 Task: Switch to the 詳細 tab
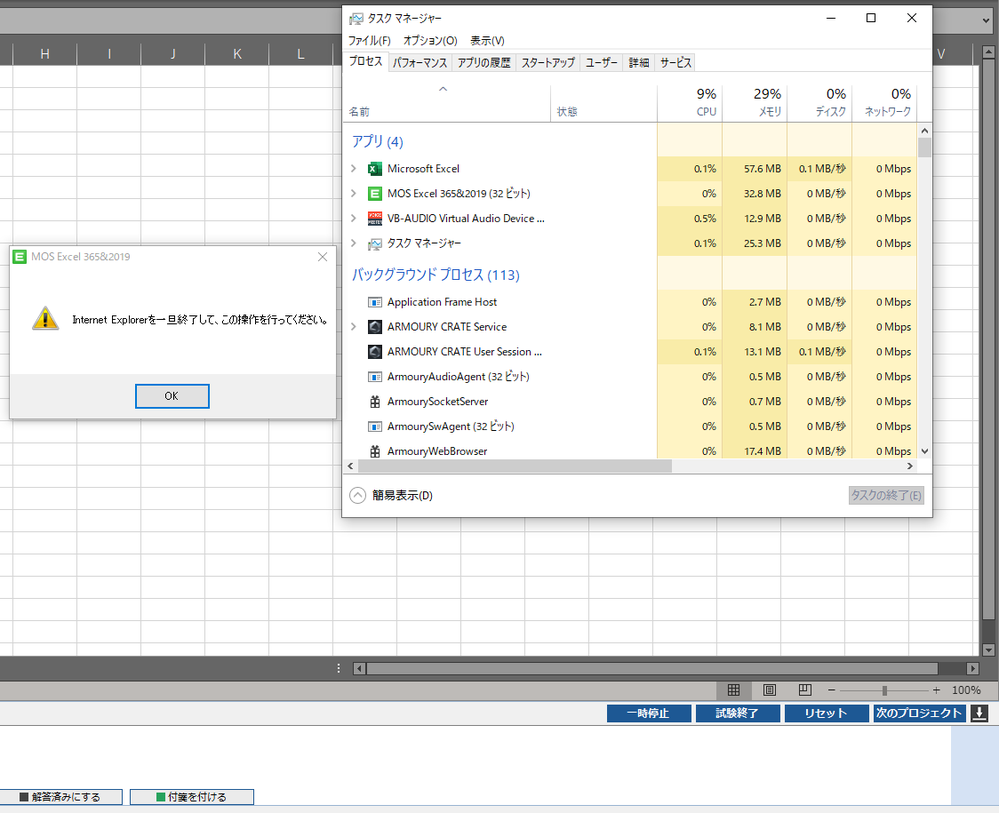tap(639, 62)
